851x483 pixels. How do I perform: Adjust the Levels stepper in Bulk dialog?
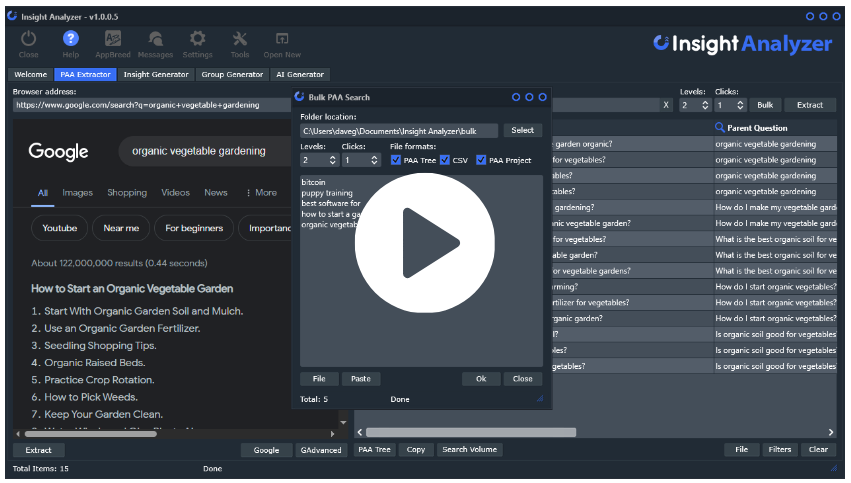333,160
